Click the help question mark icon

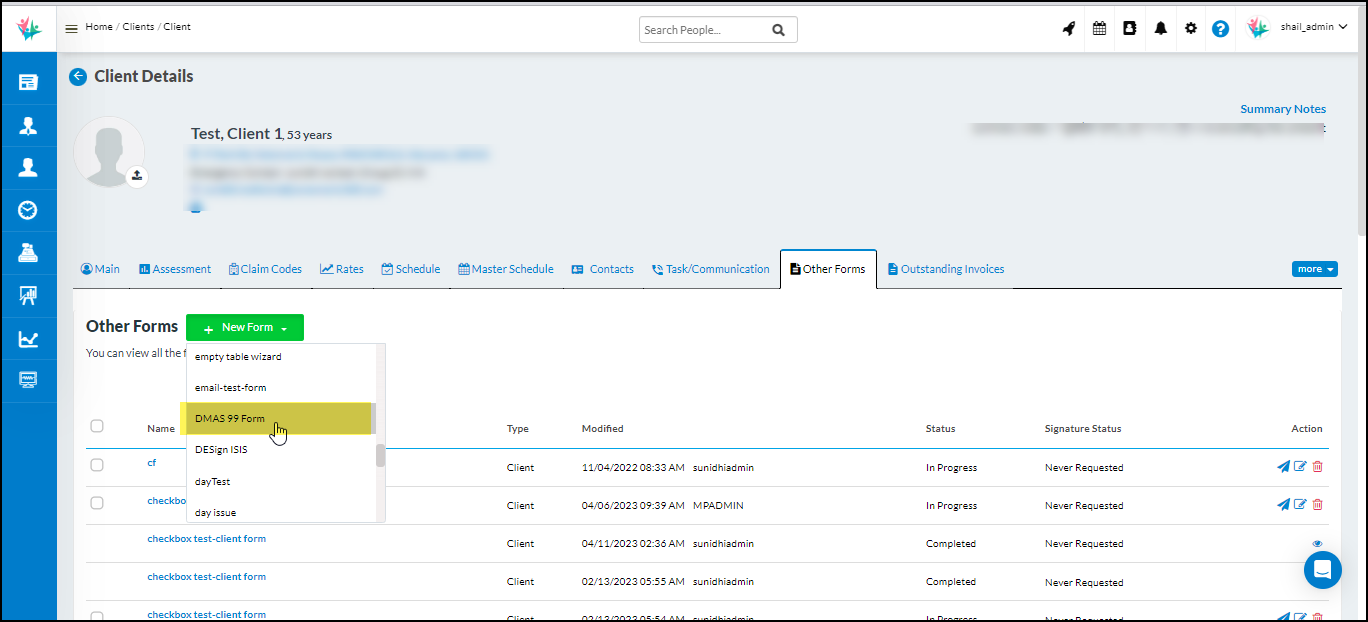point(1220,28)
